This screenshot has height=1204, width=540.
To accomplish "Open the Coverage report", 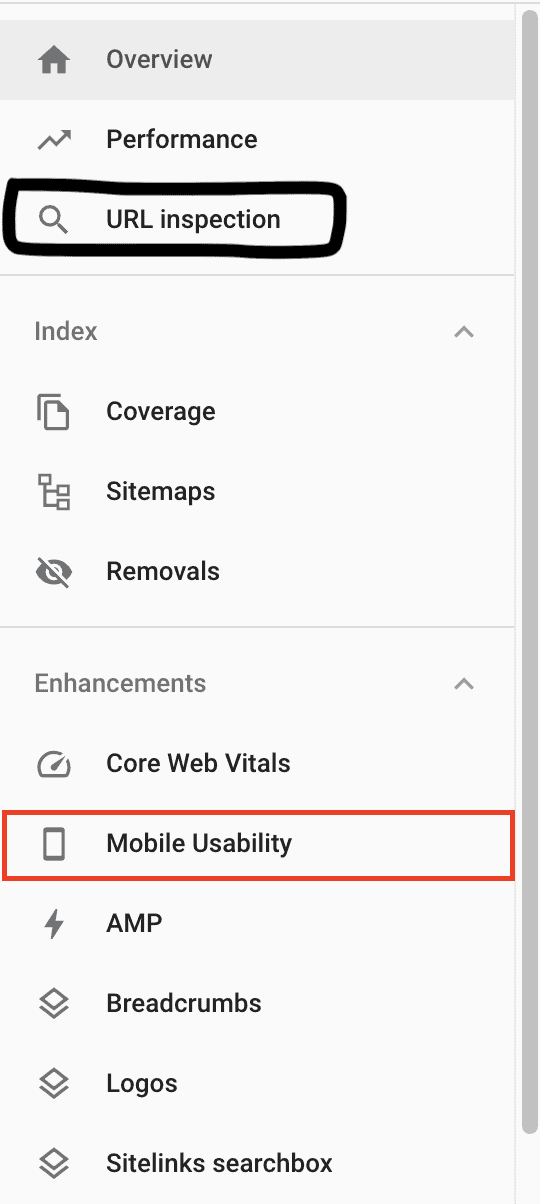I will [x=258, y=412].
